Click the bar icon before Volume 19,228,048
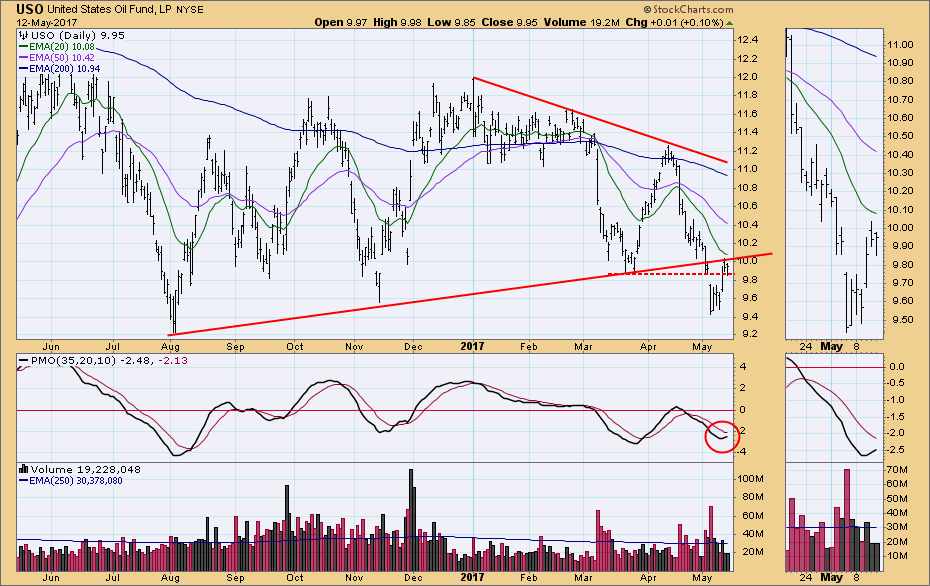This screenshot has height=586, width=930. (24, 469)
